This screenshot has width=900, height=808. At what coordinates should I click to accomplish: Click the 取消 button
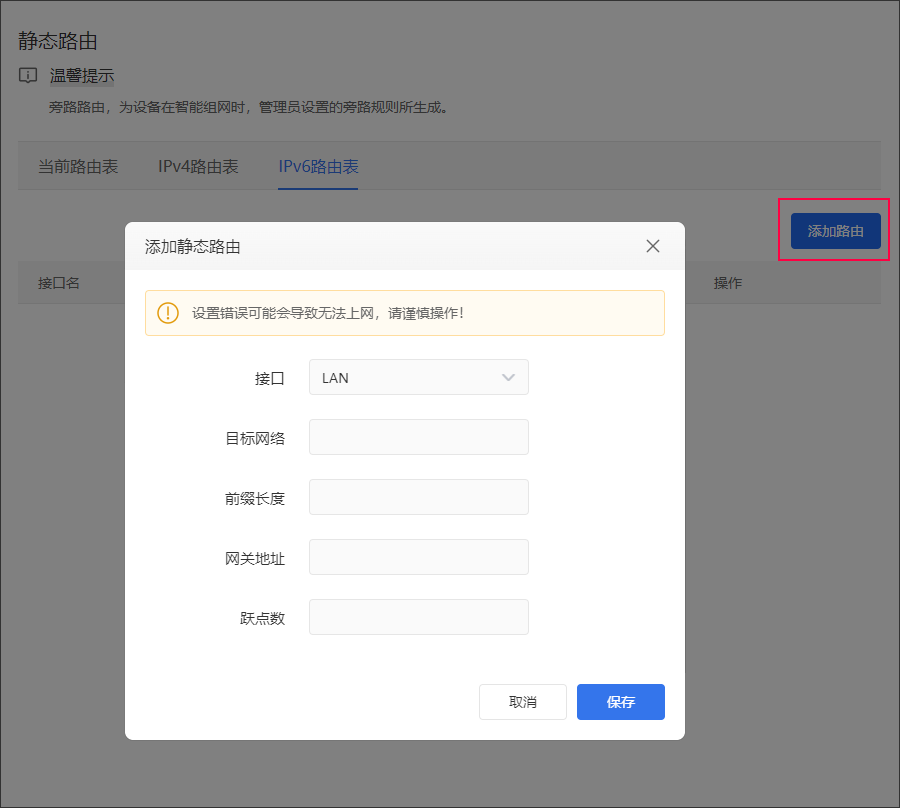pyautogui.click(x=523, y=702)
